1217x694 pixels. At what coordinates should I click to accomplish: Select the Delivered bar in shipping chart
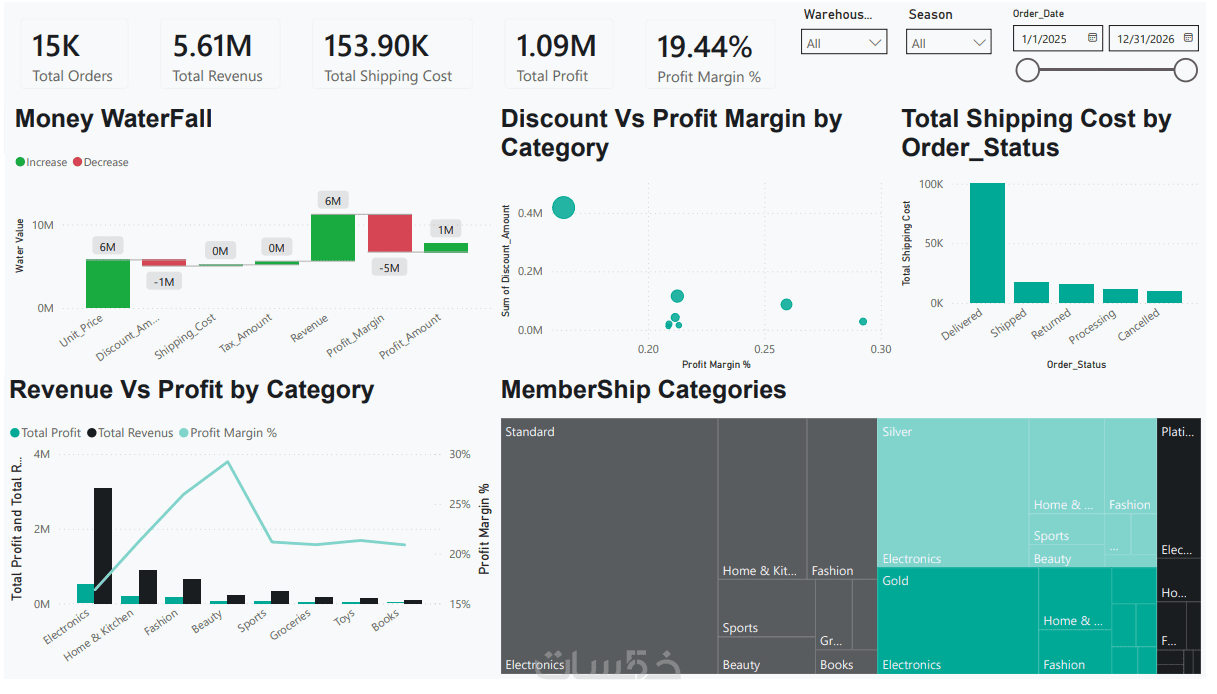pyautogui.click(x=987, y=243)
